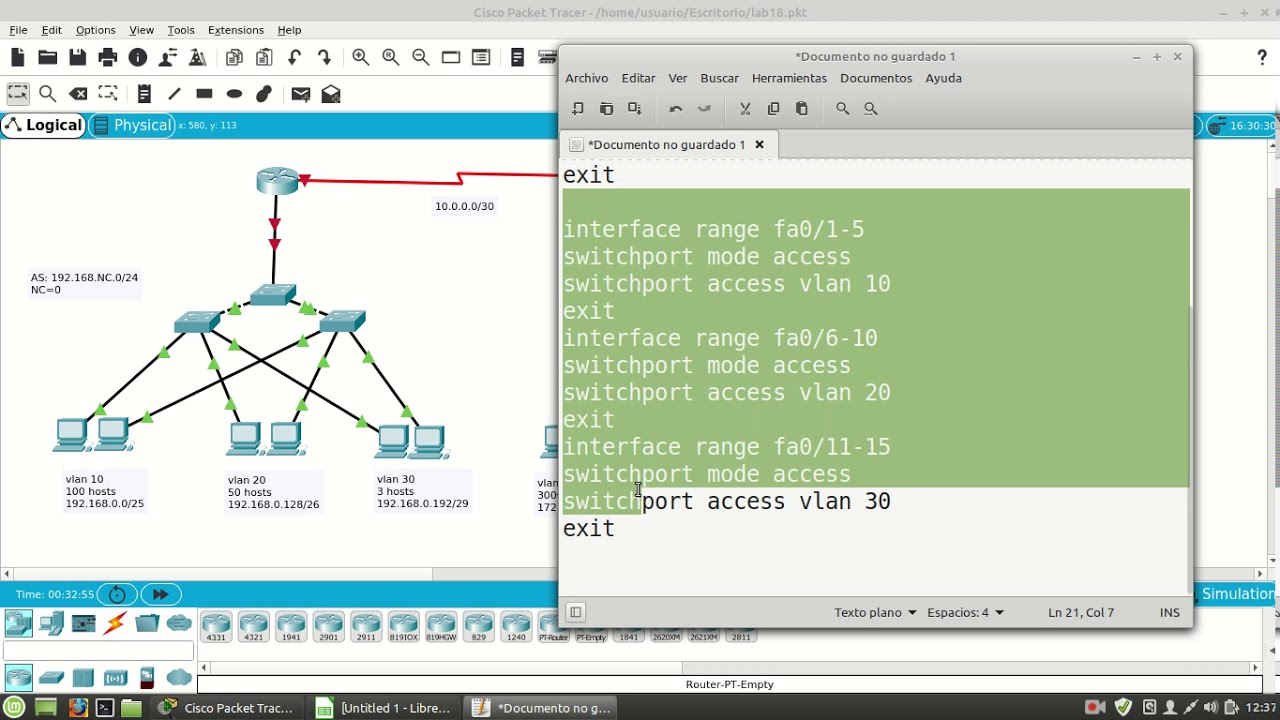The image size is (1280, 720).
Task: Open Buscar menu in text editor
Action: tap(719, 78)
